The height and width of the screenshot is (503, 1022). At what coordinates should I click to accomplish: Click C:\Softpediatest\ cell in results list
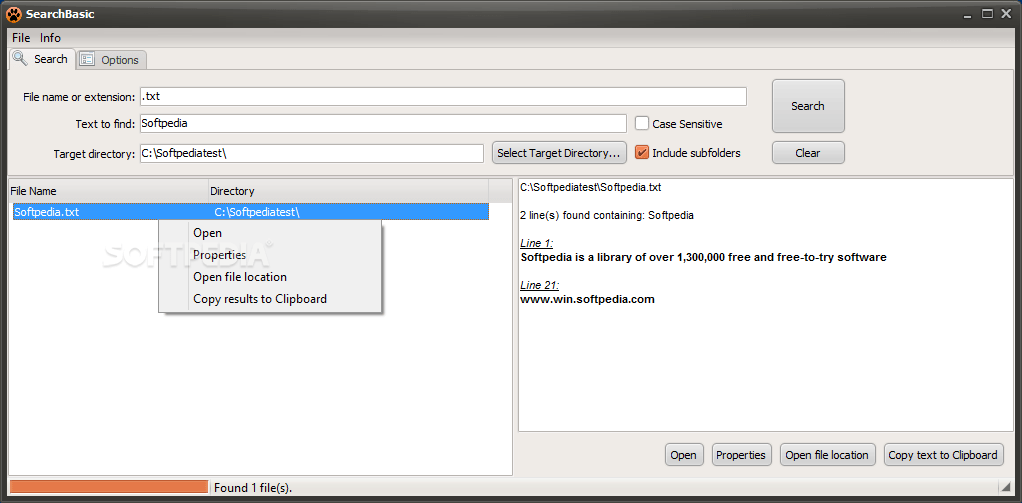pyautogui.click(x=257, y=212)
